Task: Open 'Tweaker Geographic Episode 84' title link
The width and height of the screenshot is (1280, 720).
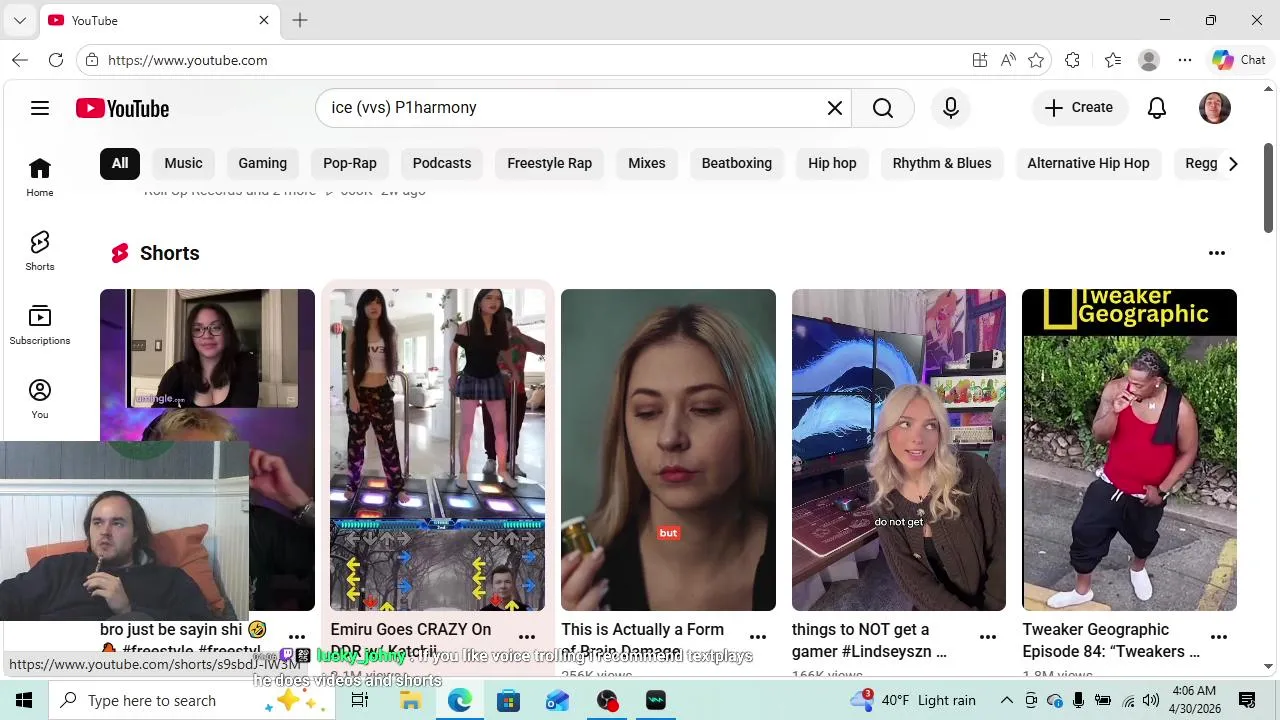Action: (x=1111, y=640)
